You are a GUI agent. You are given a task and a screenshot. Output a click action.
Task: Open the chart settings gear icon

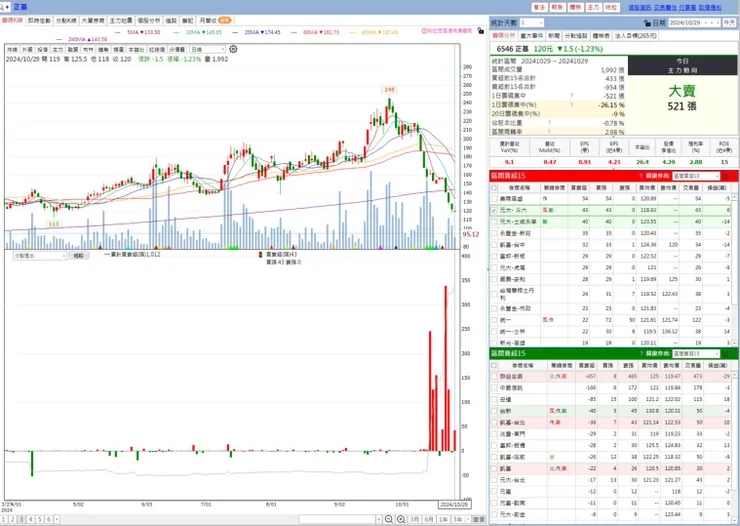pyautogui.click(x=233, y=49)
